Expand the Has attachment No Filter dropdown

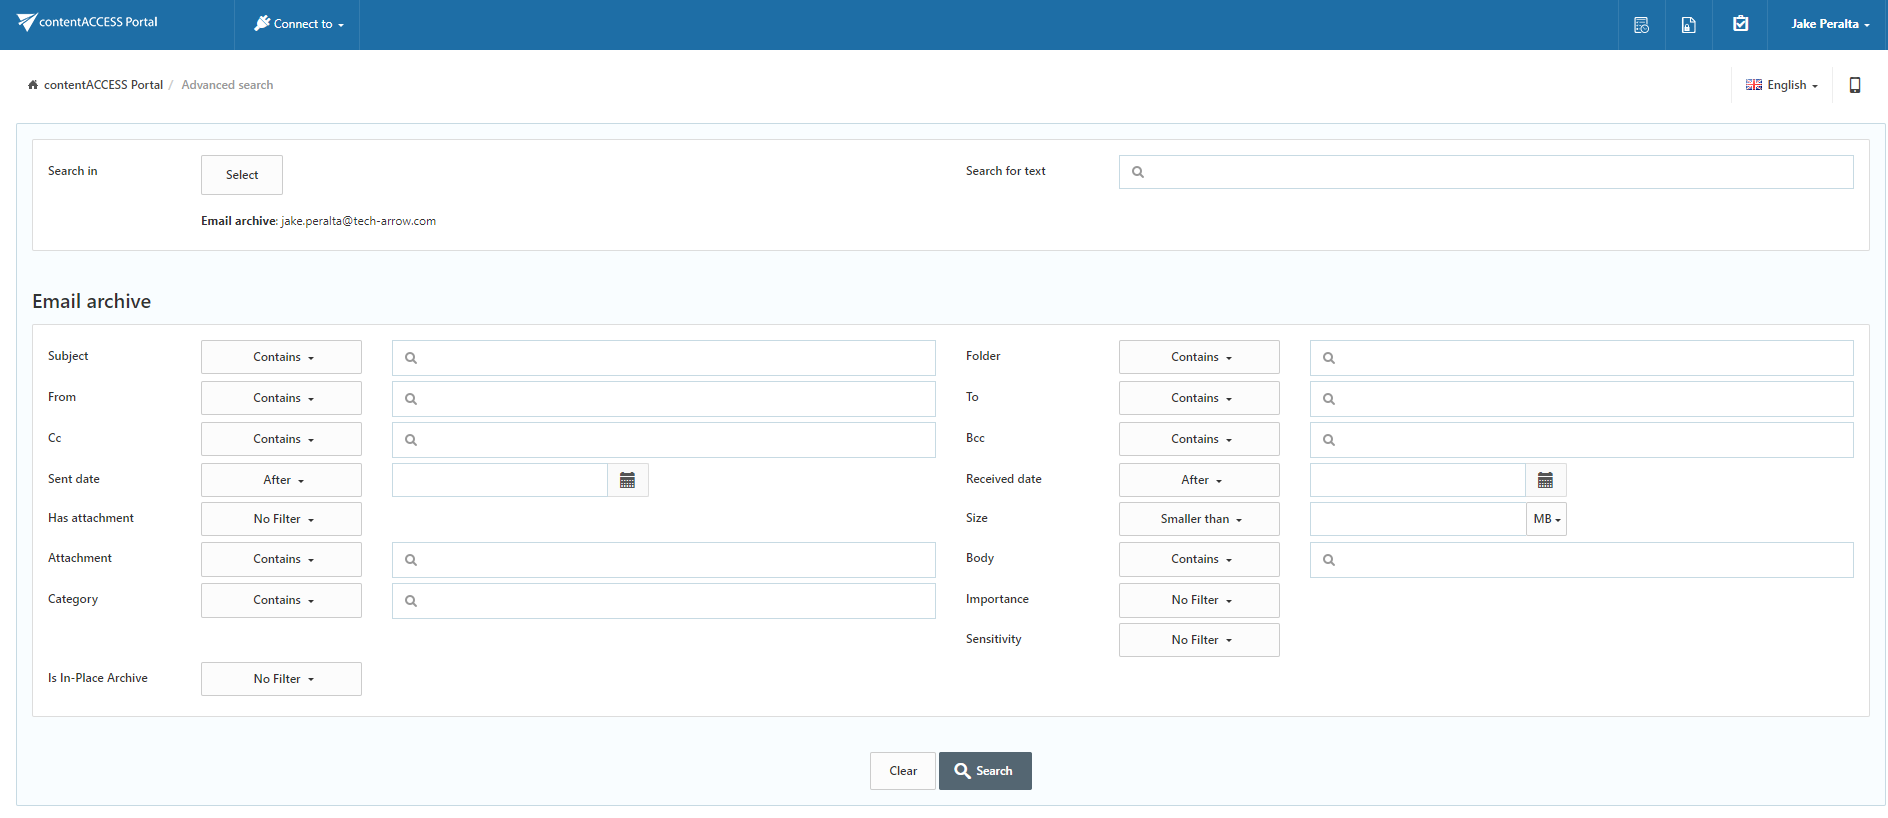[x=281, y=519]
